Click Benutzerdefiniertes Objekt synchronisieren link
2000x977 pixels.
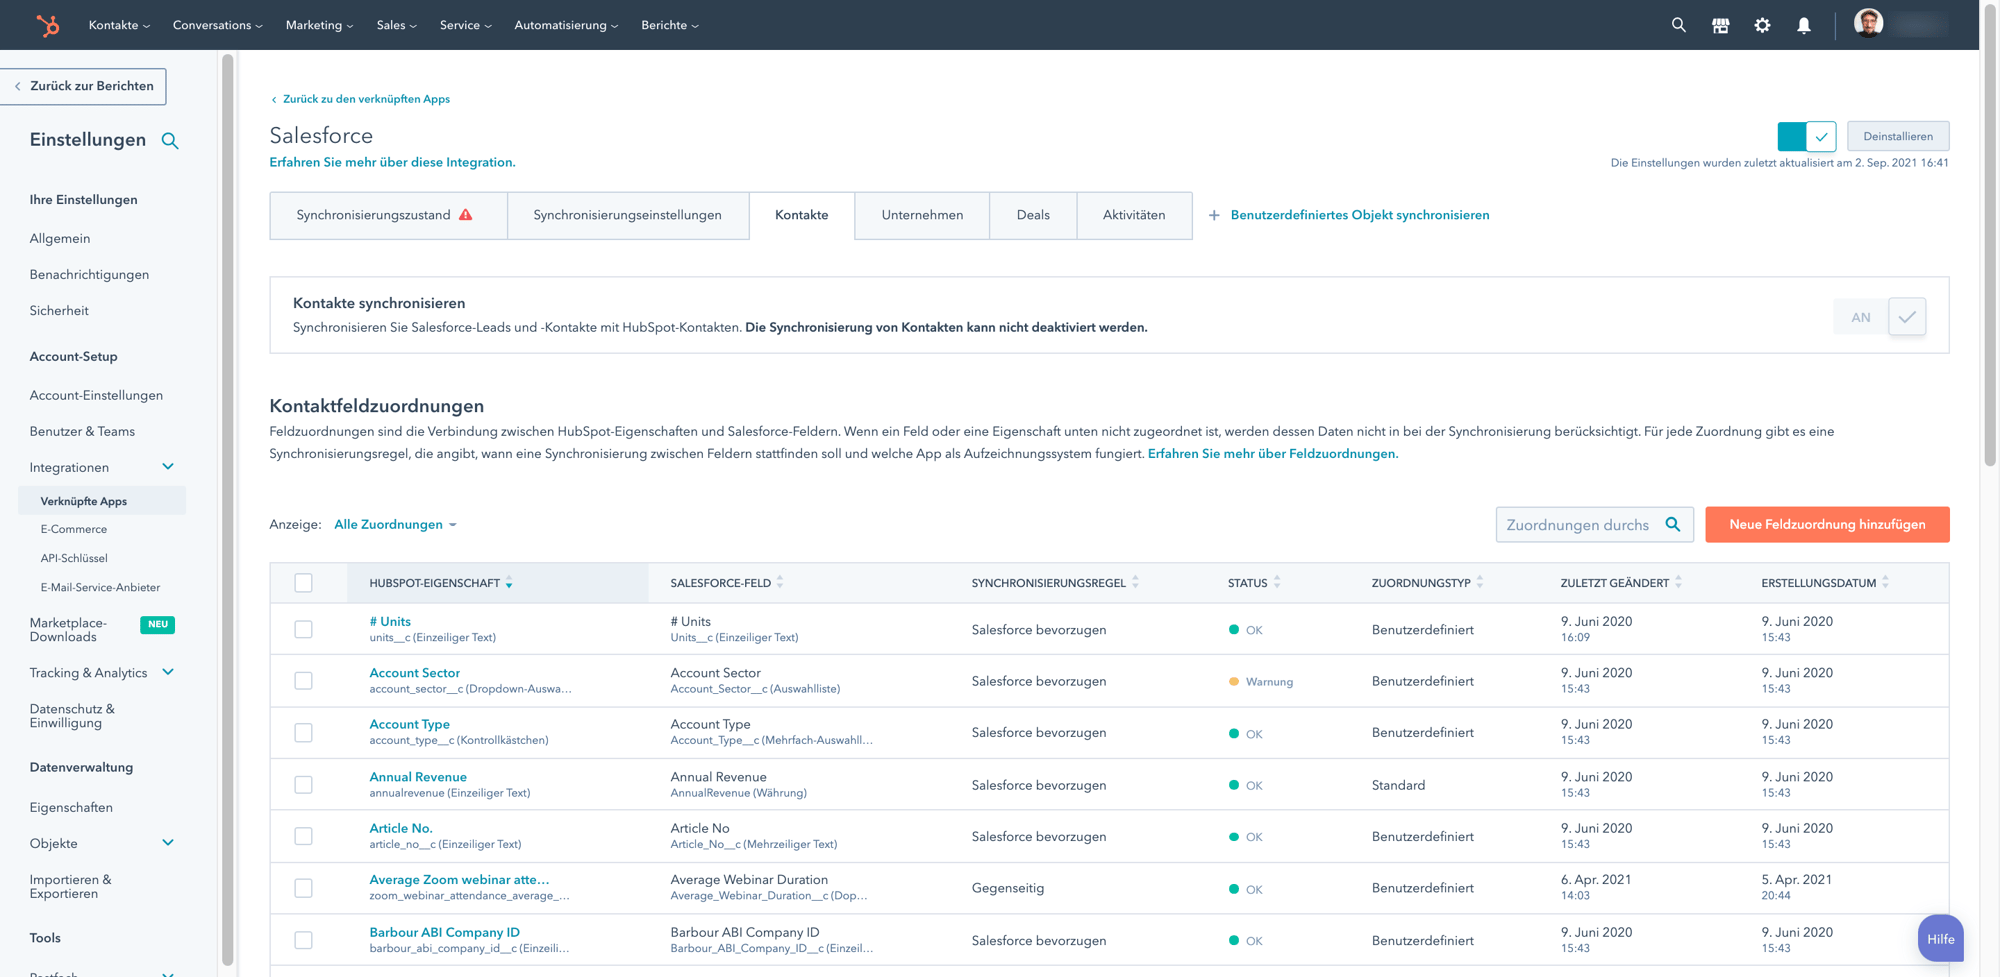tap(1360, 215)
